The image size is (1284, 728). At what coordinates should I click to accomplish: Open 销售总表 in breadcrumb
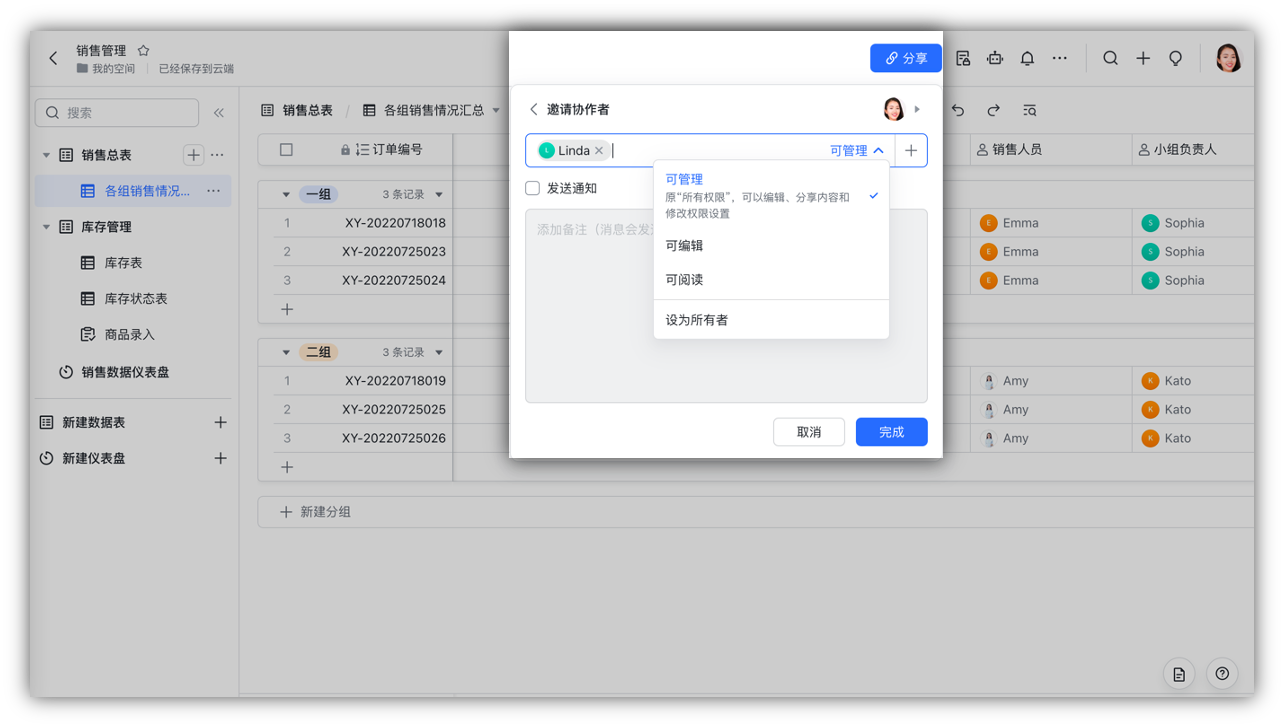pos(297,110)
